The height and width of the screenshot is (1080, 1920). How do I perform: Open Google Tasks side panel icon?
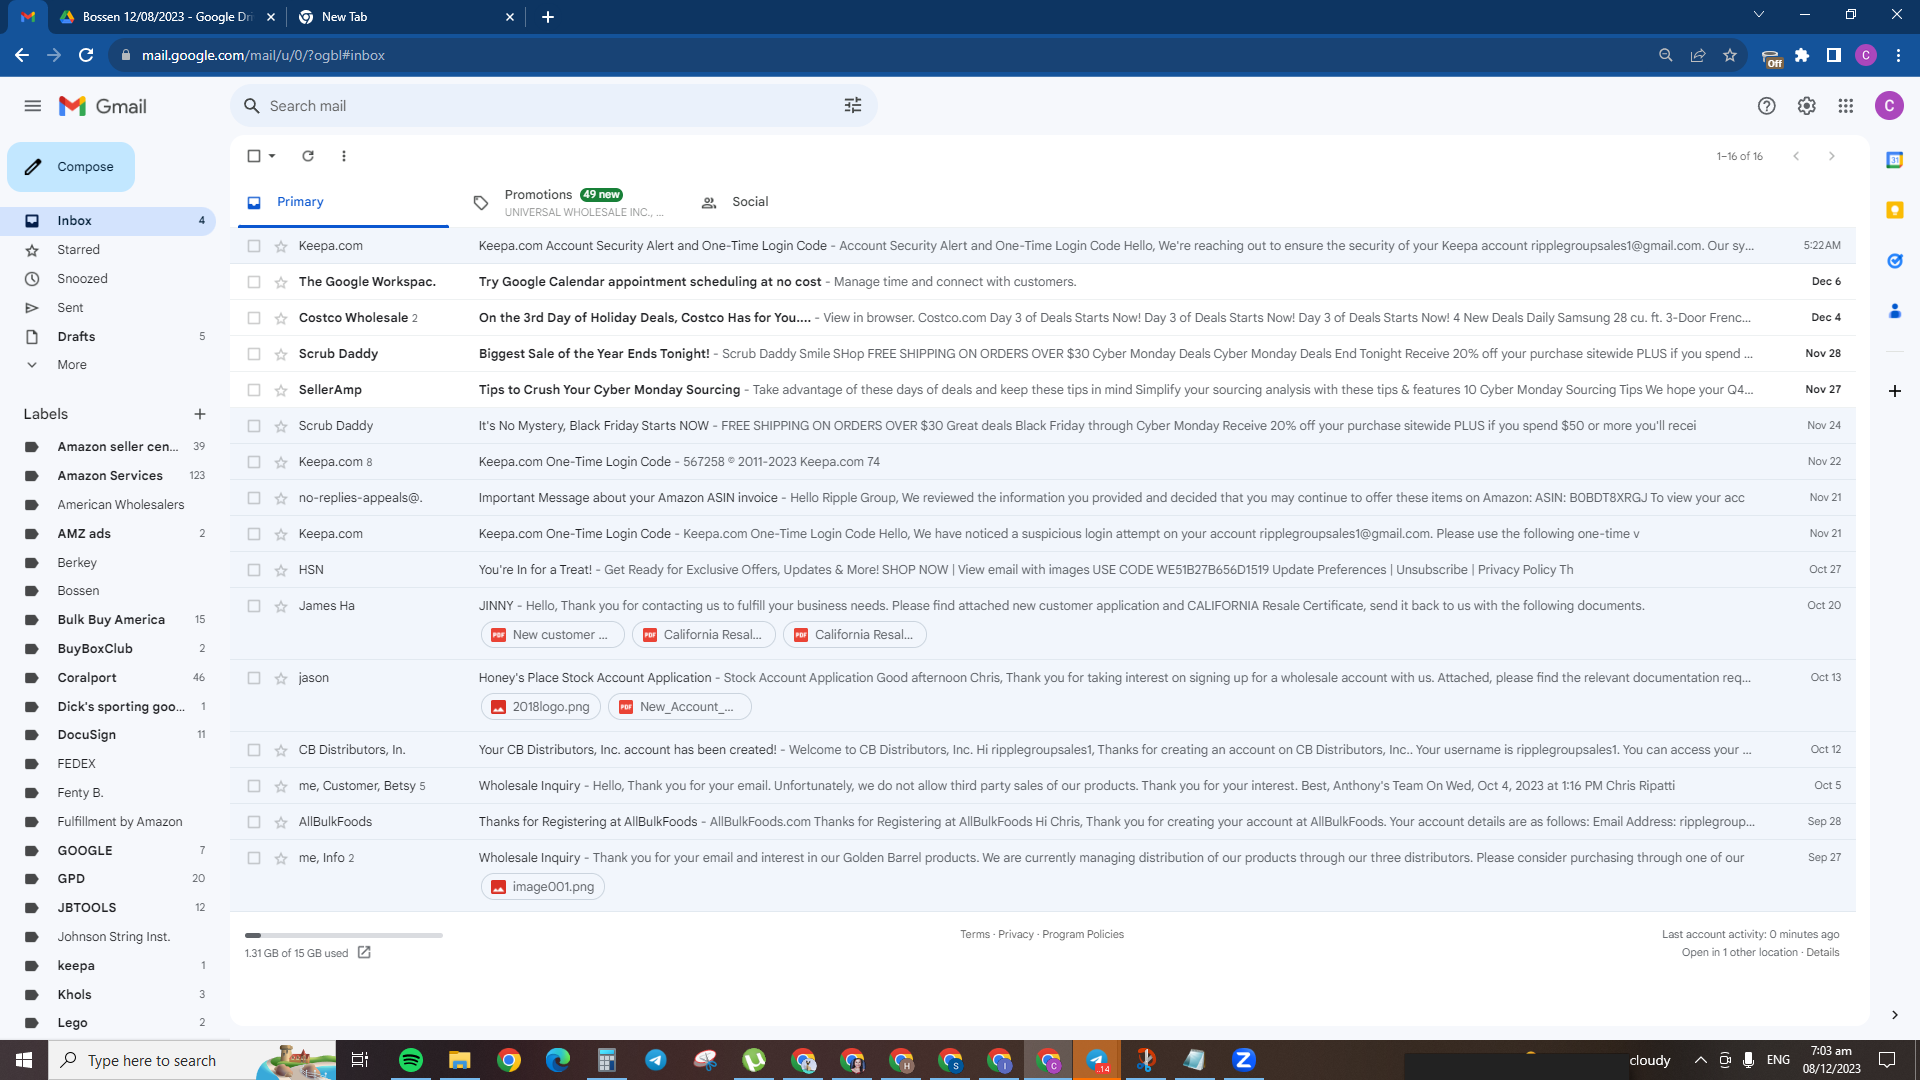(x=1895, y=261)
